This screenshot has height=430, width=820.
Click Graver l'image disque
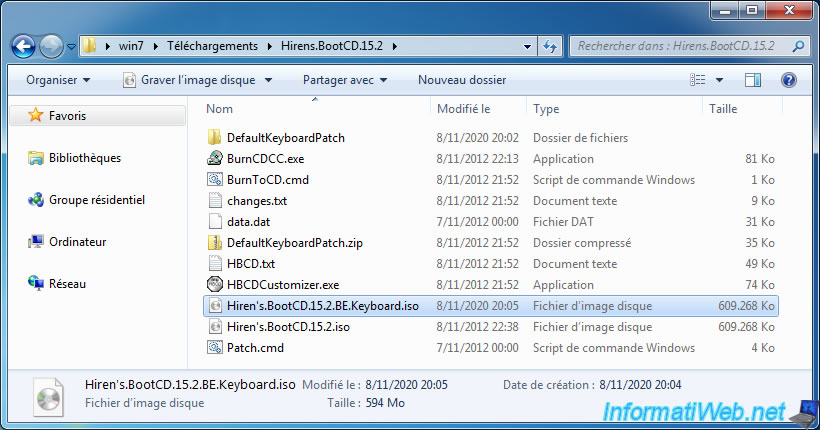tap(188, 80)
